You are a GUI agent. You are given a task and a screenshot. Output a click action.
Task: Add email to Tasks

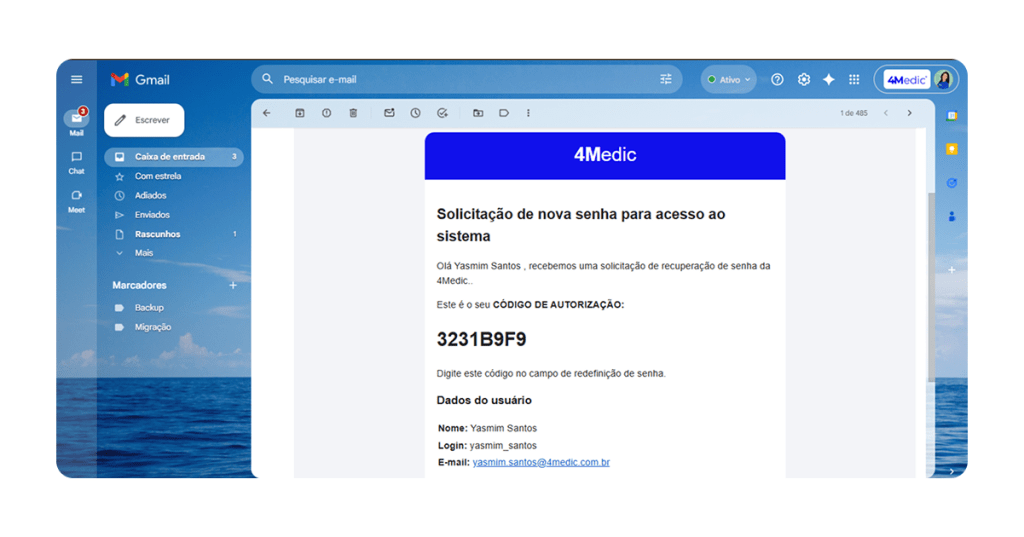(442, 113)
